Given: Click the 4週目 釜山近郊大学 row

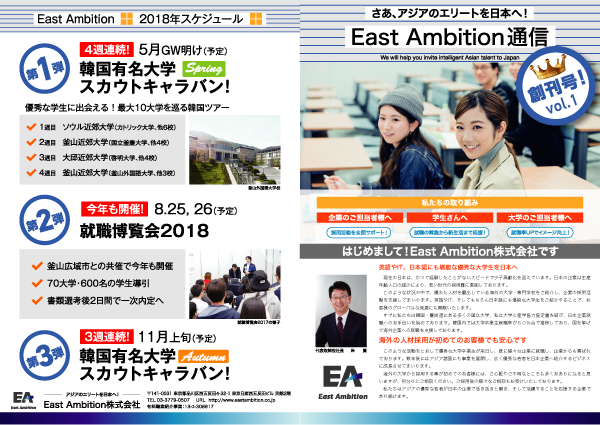Looking at the screenshot, I should point(101,173).
